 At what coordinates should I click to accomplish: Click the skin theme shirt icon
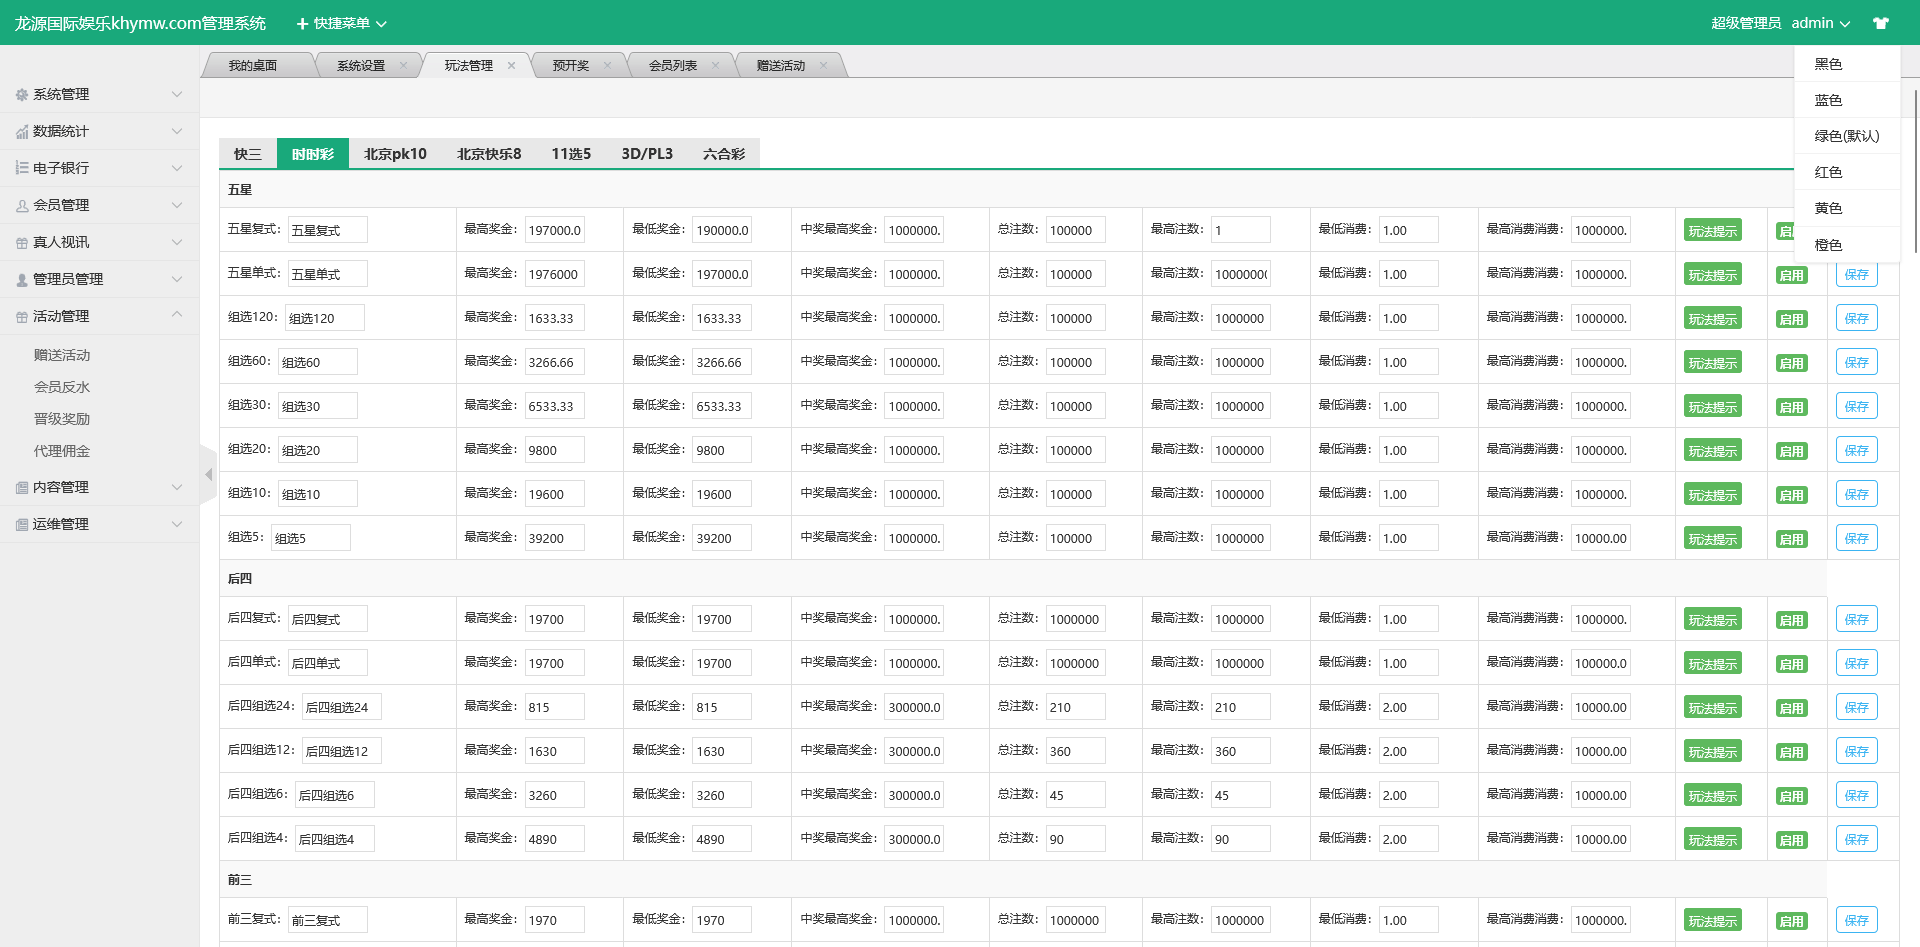click(1880, 23)
